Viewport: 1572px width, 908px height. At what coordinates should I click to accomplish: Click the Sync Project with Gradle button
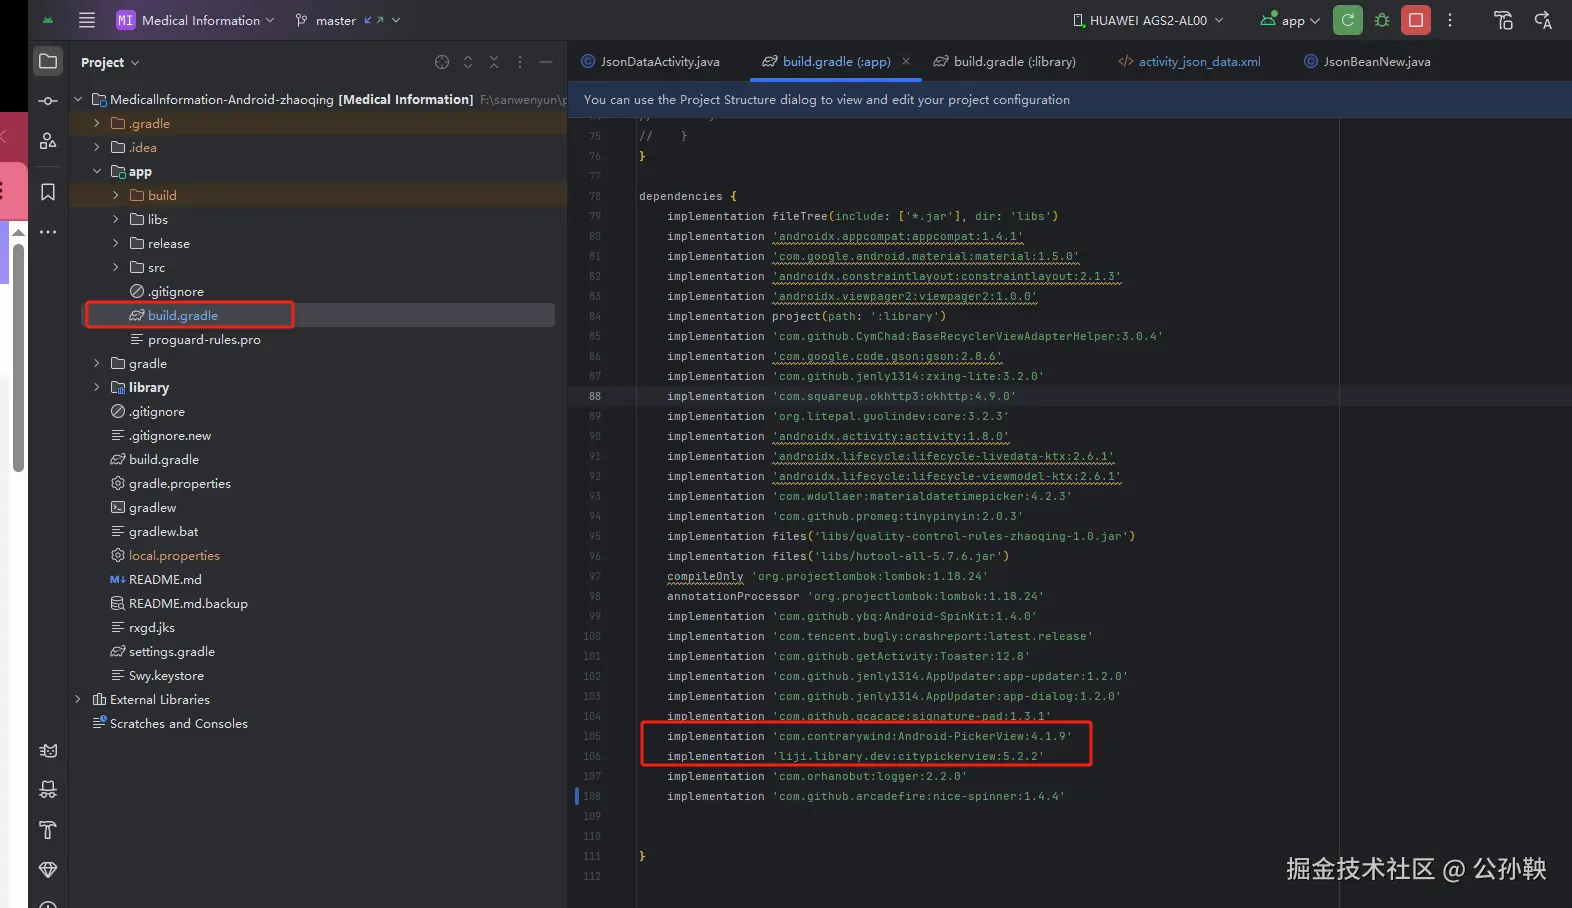(x=1347, y=20)
